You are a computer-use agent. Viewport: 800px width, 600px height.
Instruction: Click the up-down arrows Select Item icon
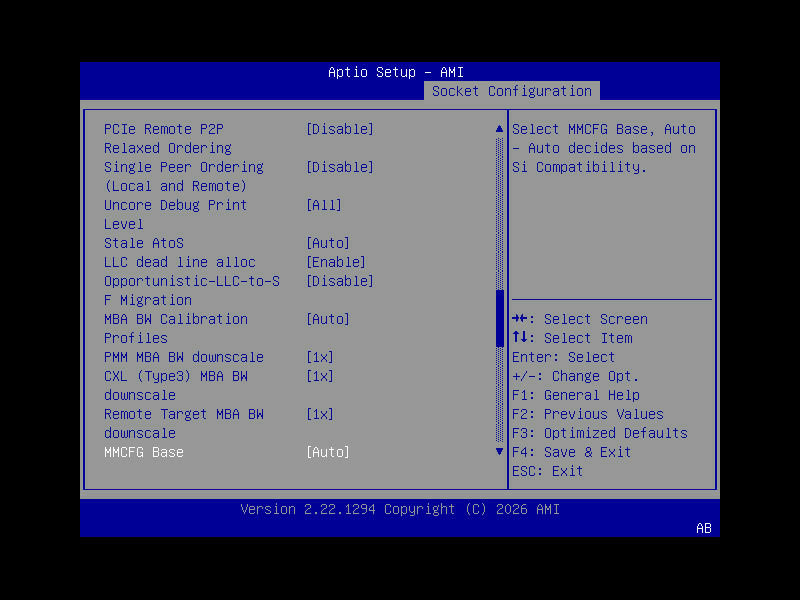click(x=520, y=337)
